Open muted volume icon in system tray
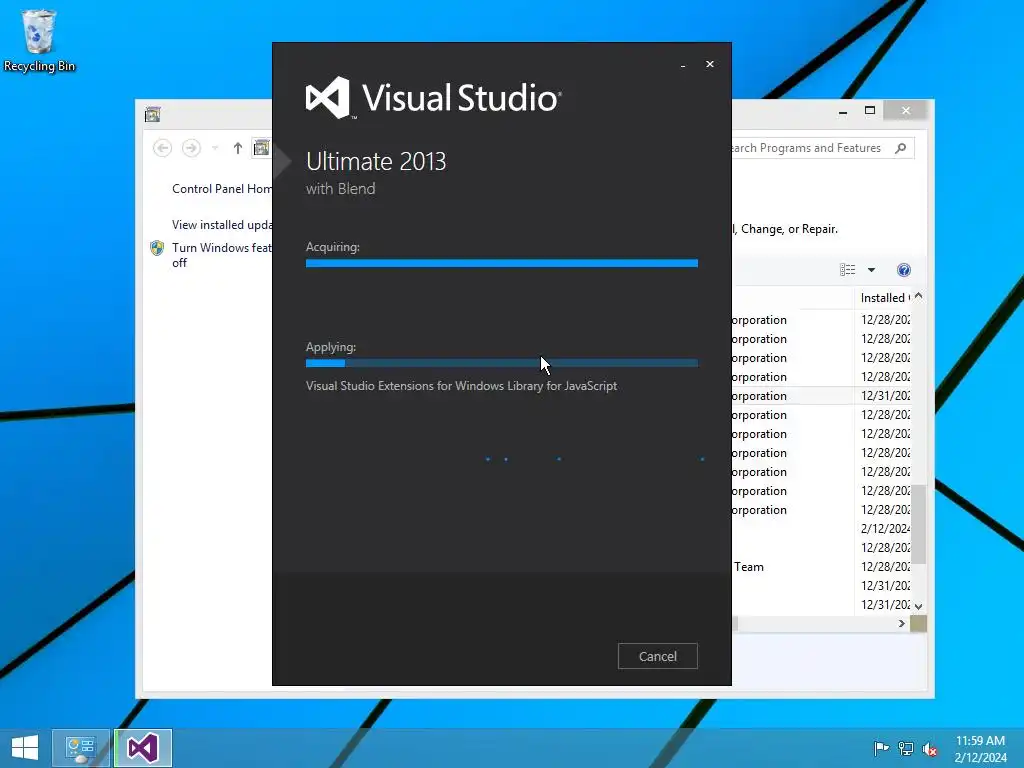The image size is (1024, 768). click(x=929, y=748)
